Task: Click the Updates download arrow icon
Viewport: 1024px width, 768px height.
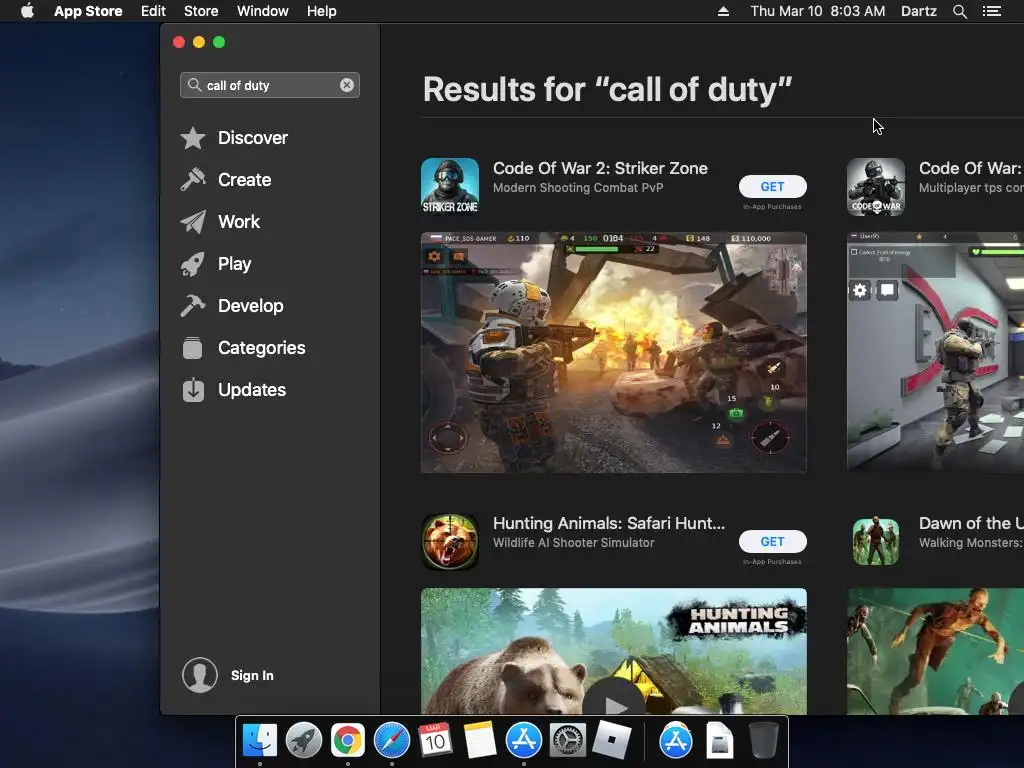Action: (193, 390)
